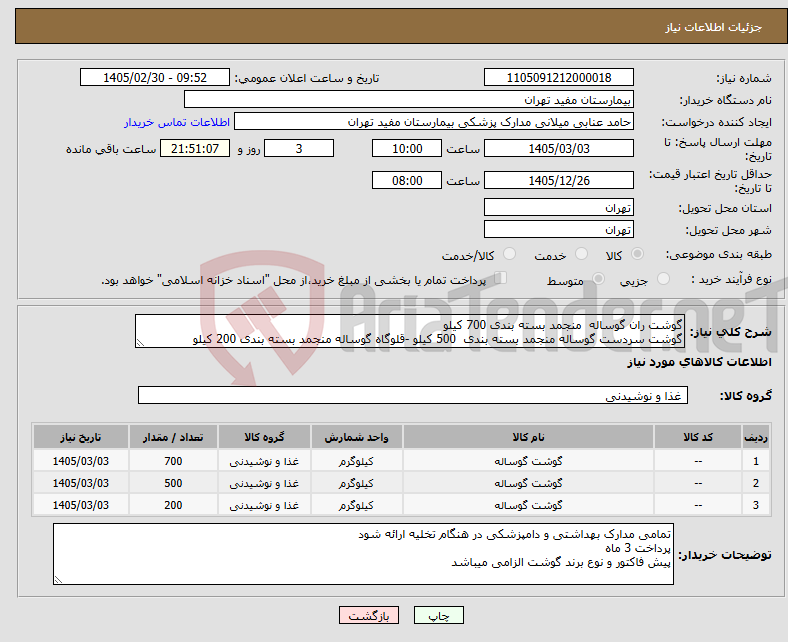This screenshot has height=642, width=788.
Task: Click the delivery province field
Action: (559, 207)
